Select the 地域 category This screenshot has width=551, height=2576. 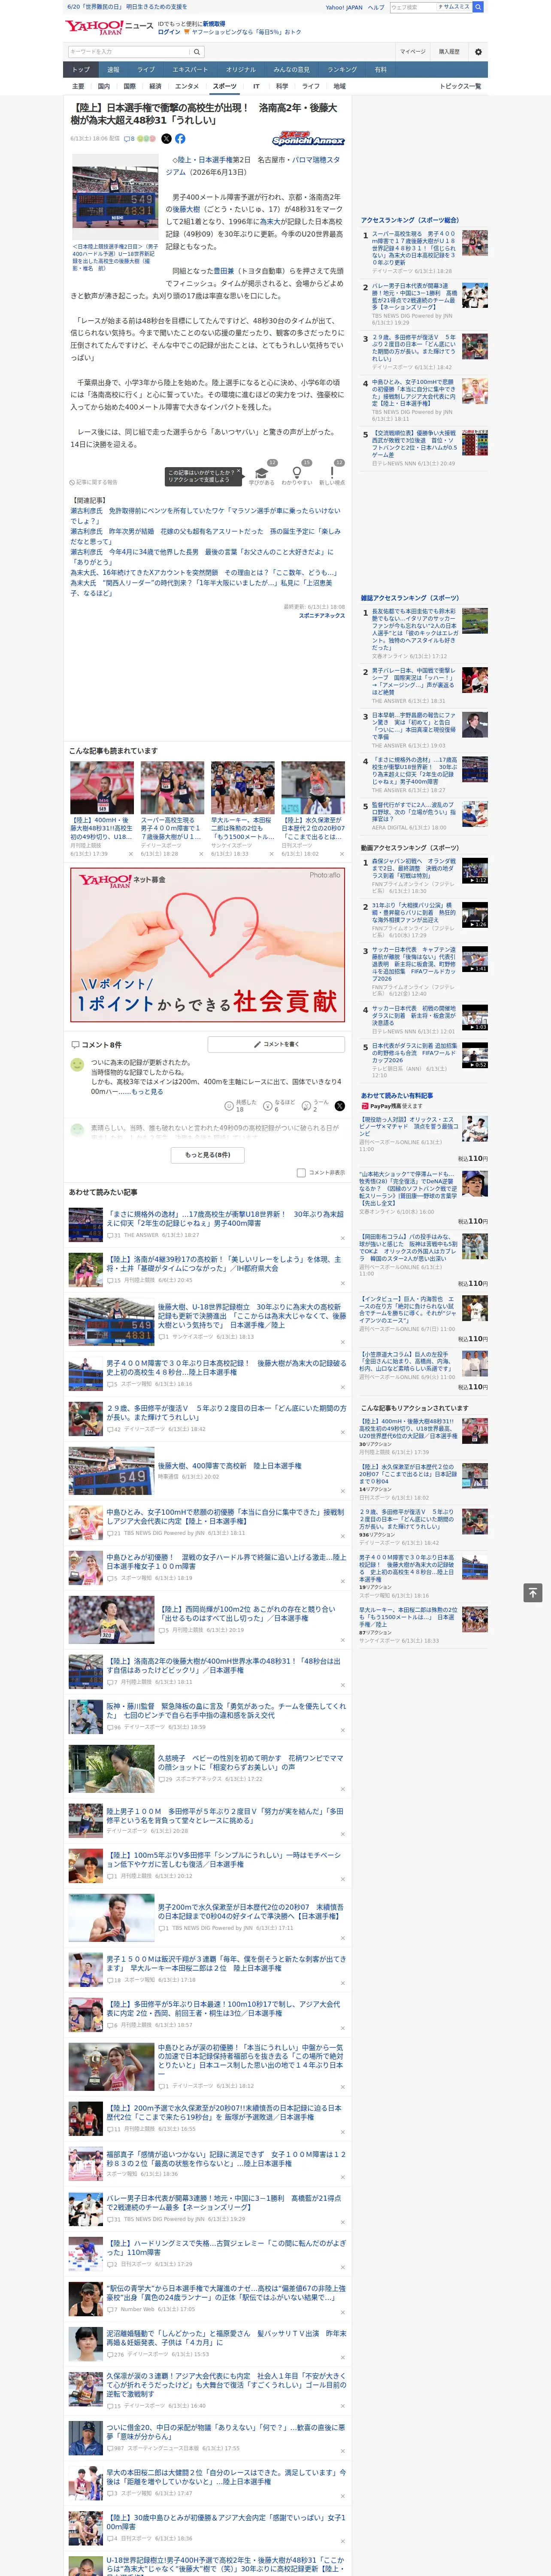click(340, 86)
